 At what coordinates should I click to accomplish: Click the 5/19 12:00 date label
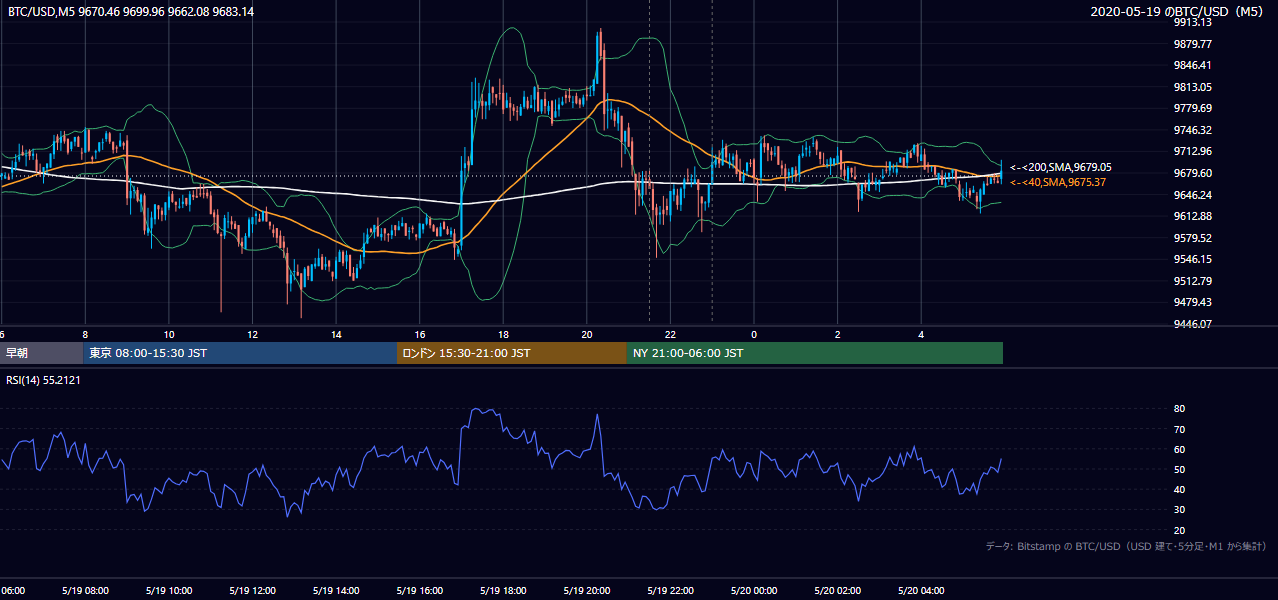252,591
